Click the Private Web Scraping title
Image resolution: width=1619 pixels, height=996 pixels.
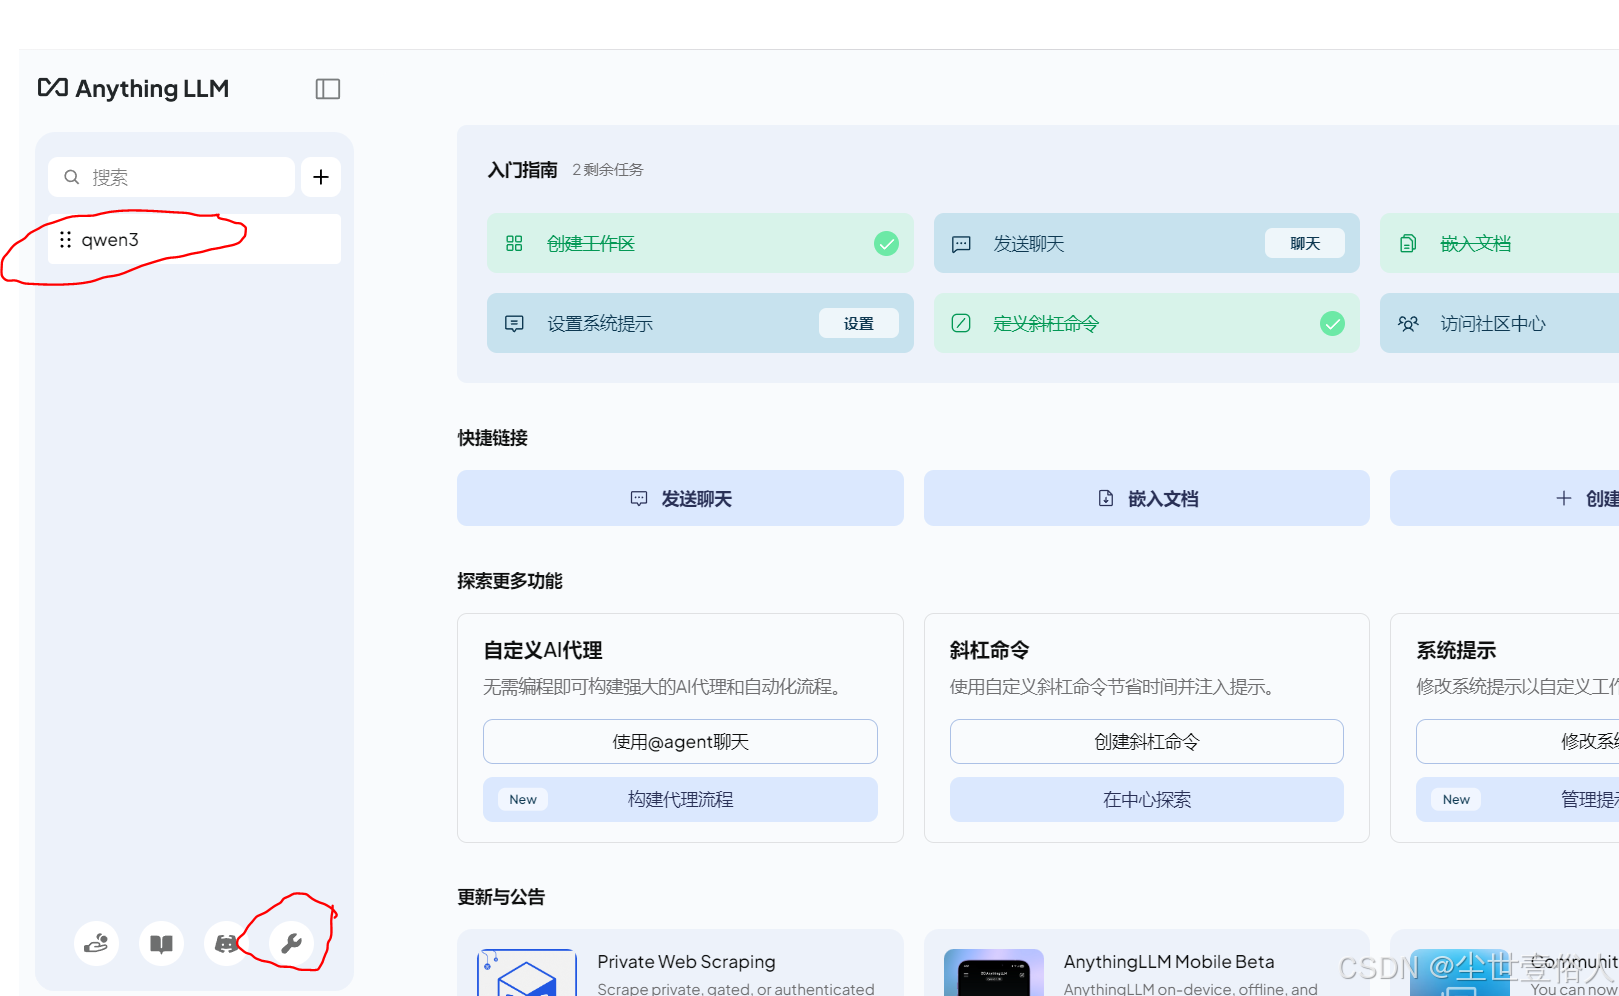(686, 962)
